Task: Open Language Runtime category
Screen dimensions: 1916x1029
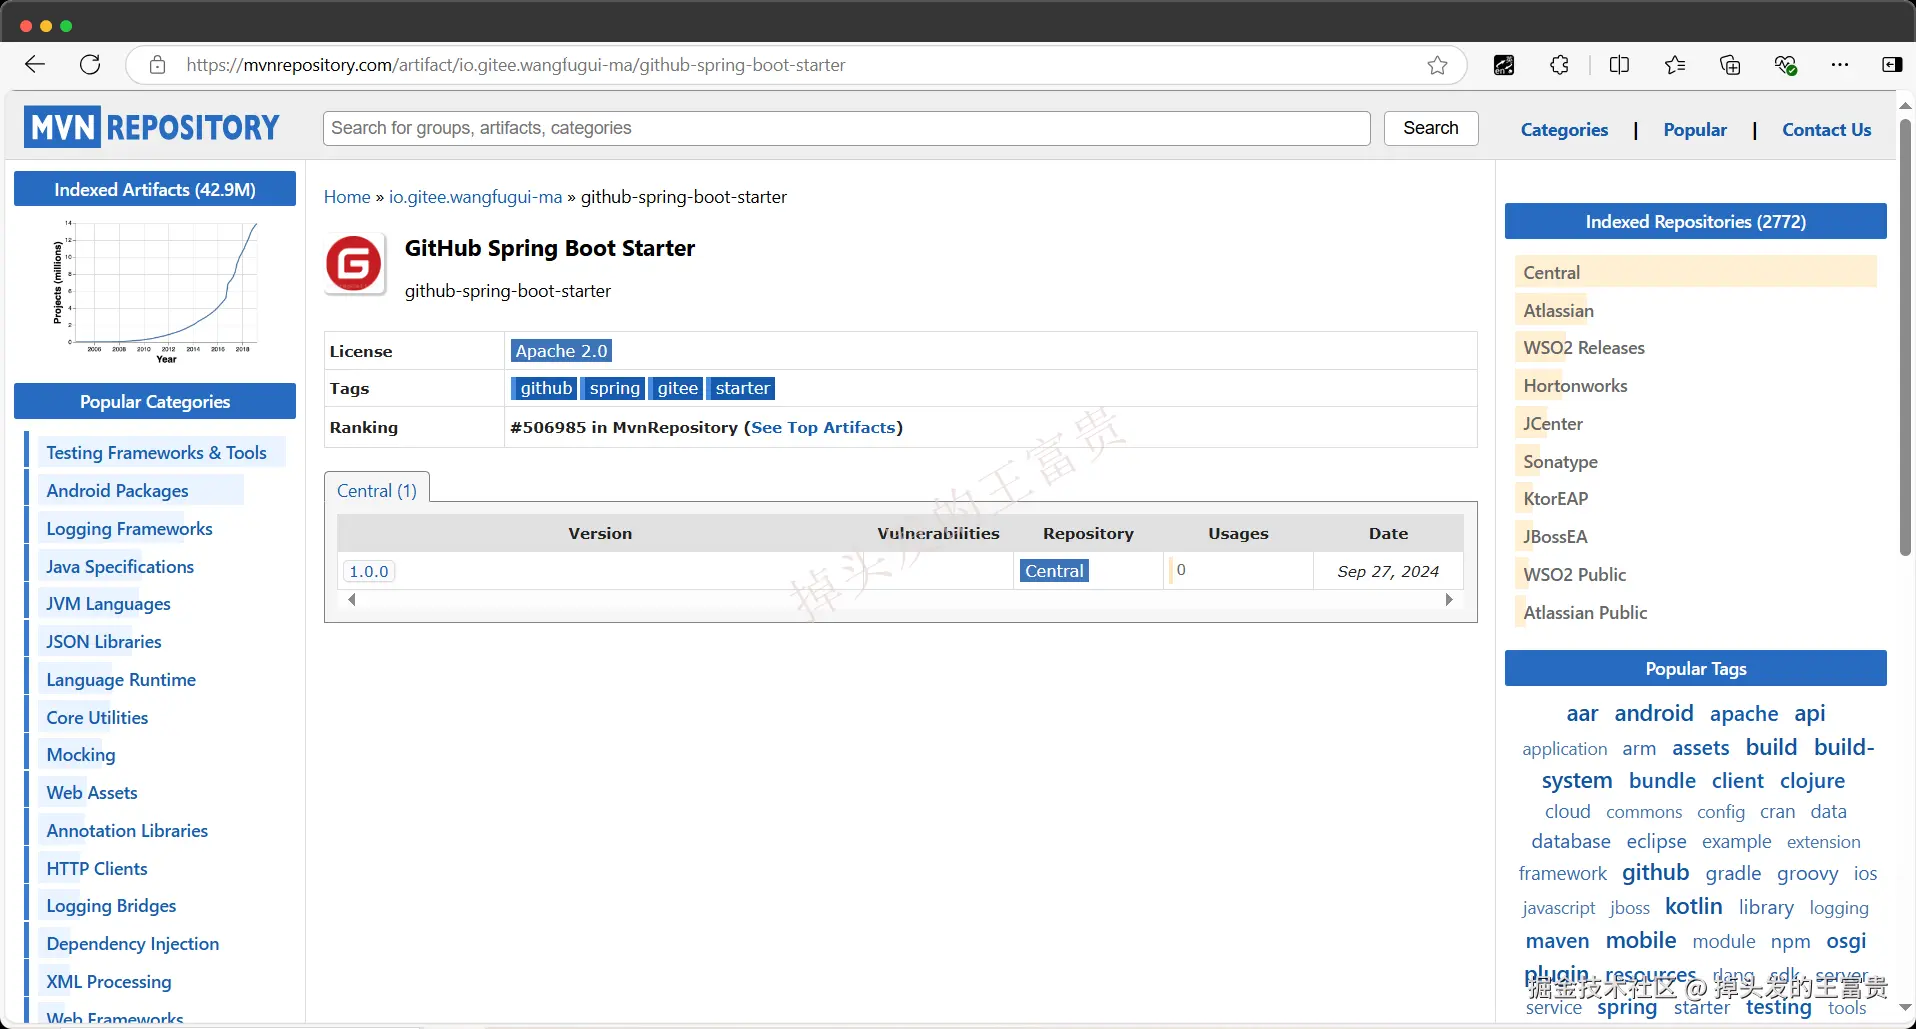Action: [121, 680]
